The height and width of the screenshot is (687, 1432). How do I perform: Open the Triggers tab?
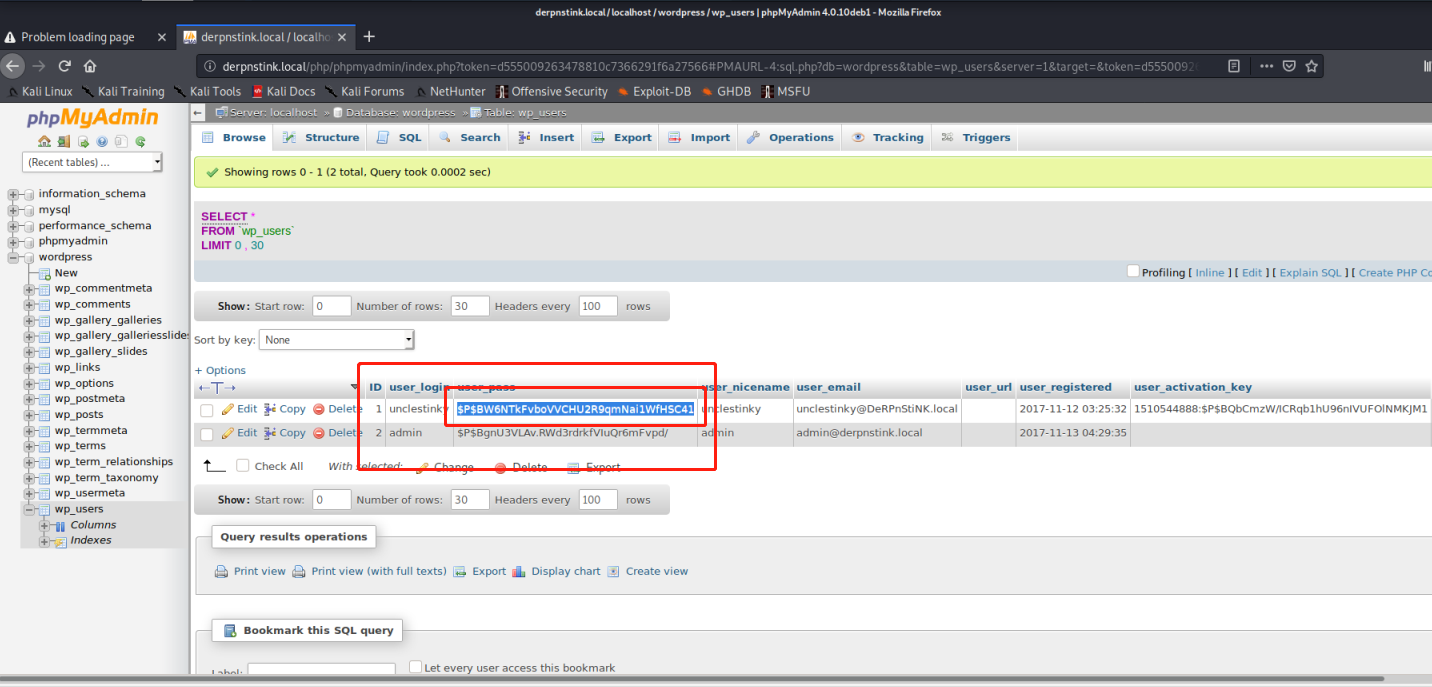975,138
